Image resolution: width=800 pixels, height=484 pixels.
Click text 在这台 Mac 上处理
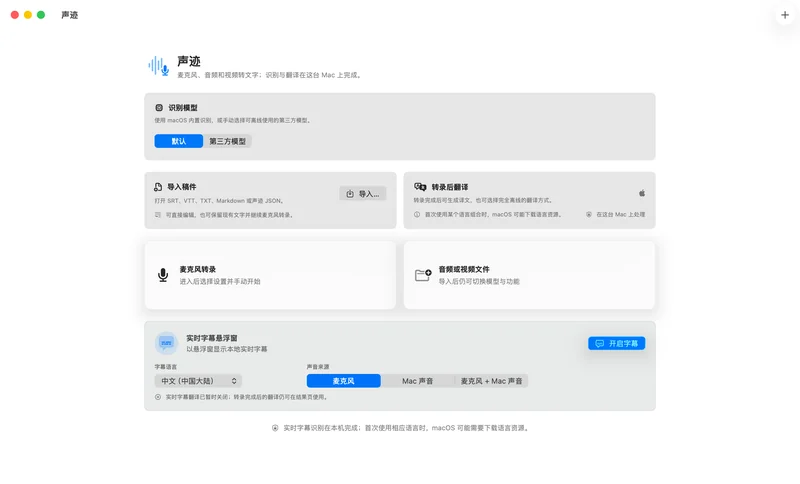[620, 214]
